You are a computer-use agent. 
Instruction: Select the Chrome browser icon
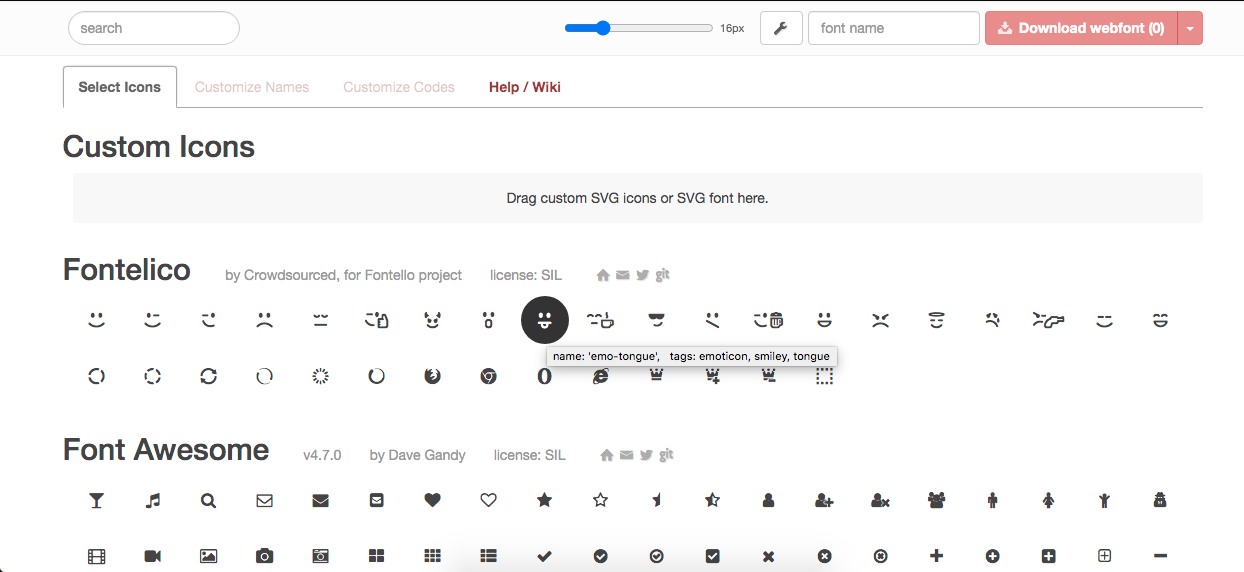(x=489, y=376)
